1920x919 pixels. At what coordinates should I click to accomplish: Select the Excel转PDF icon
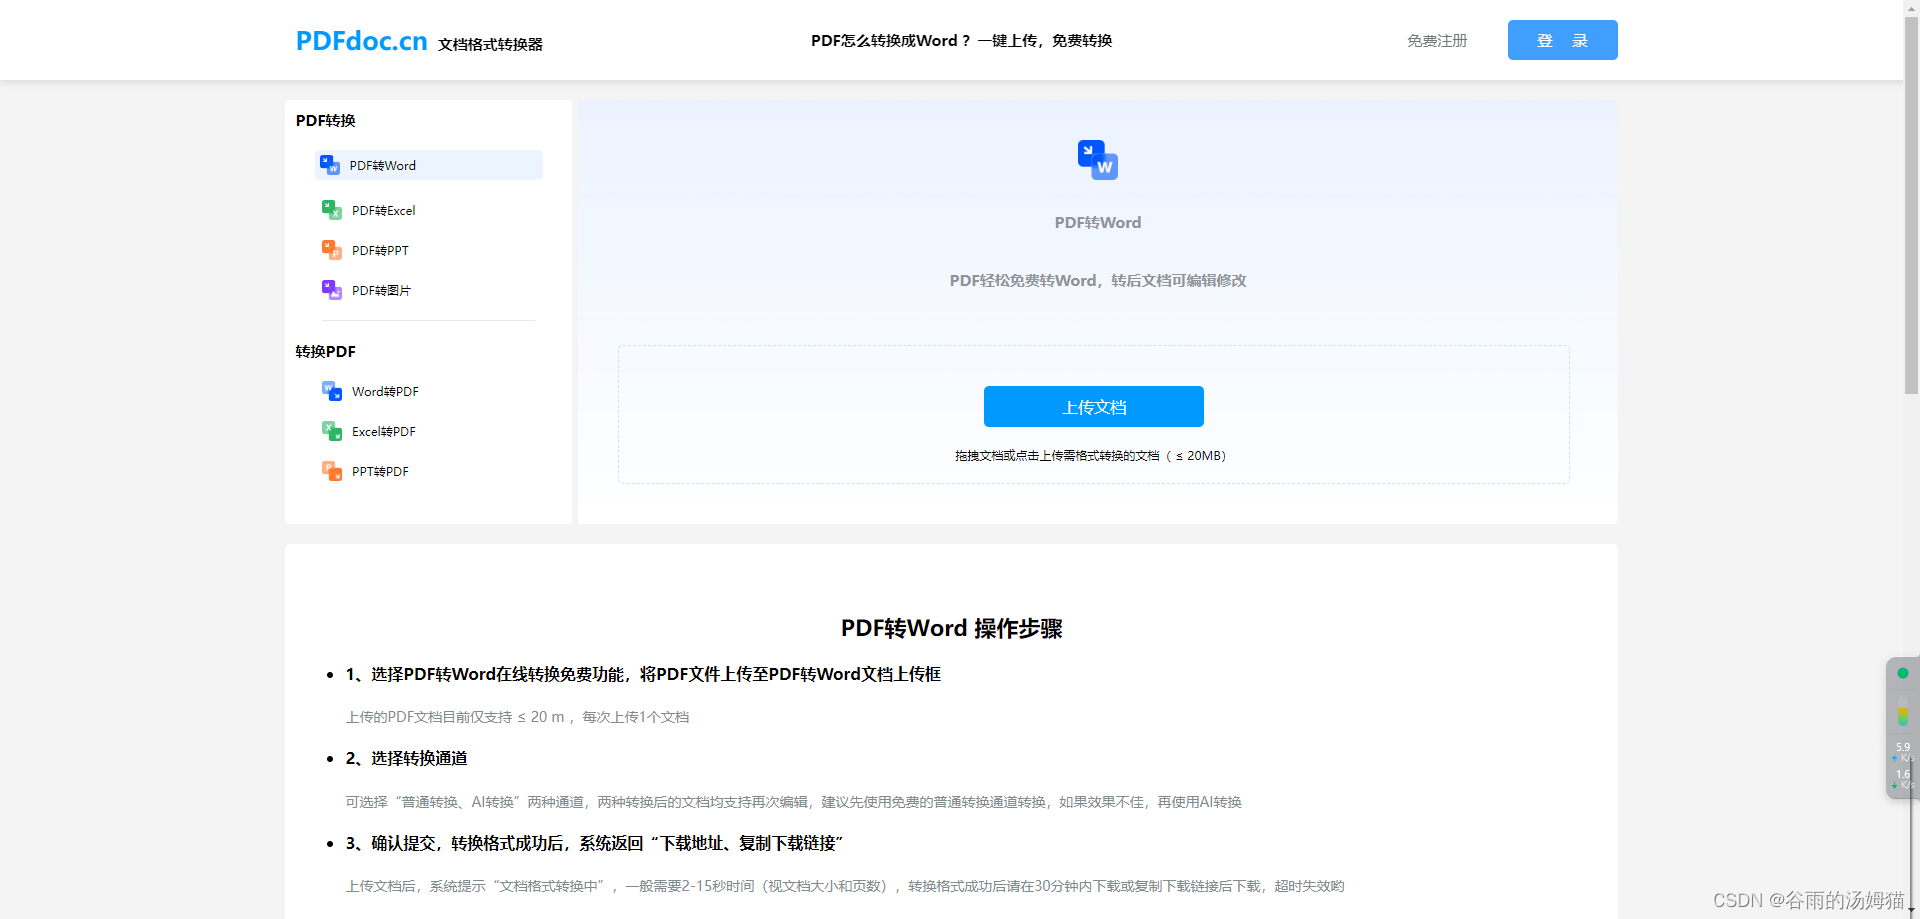pos(332,431)
